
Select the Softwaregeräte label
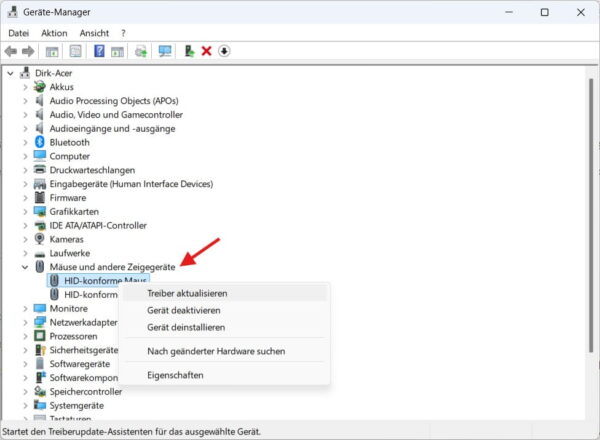point(80,364)
